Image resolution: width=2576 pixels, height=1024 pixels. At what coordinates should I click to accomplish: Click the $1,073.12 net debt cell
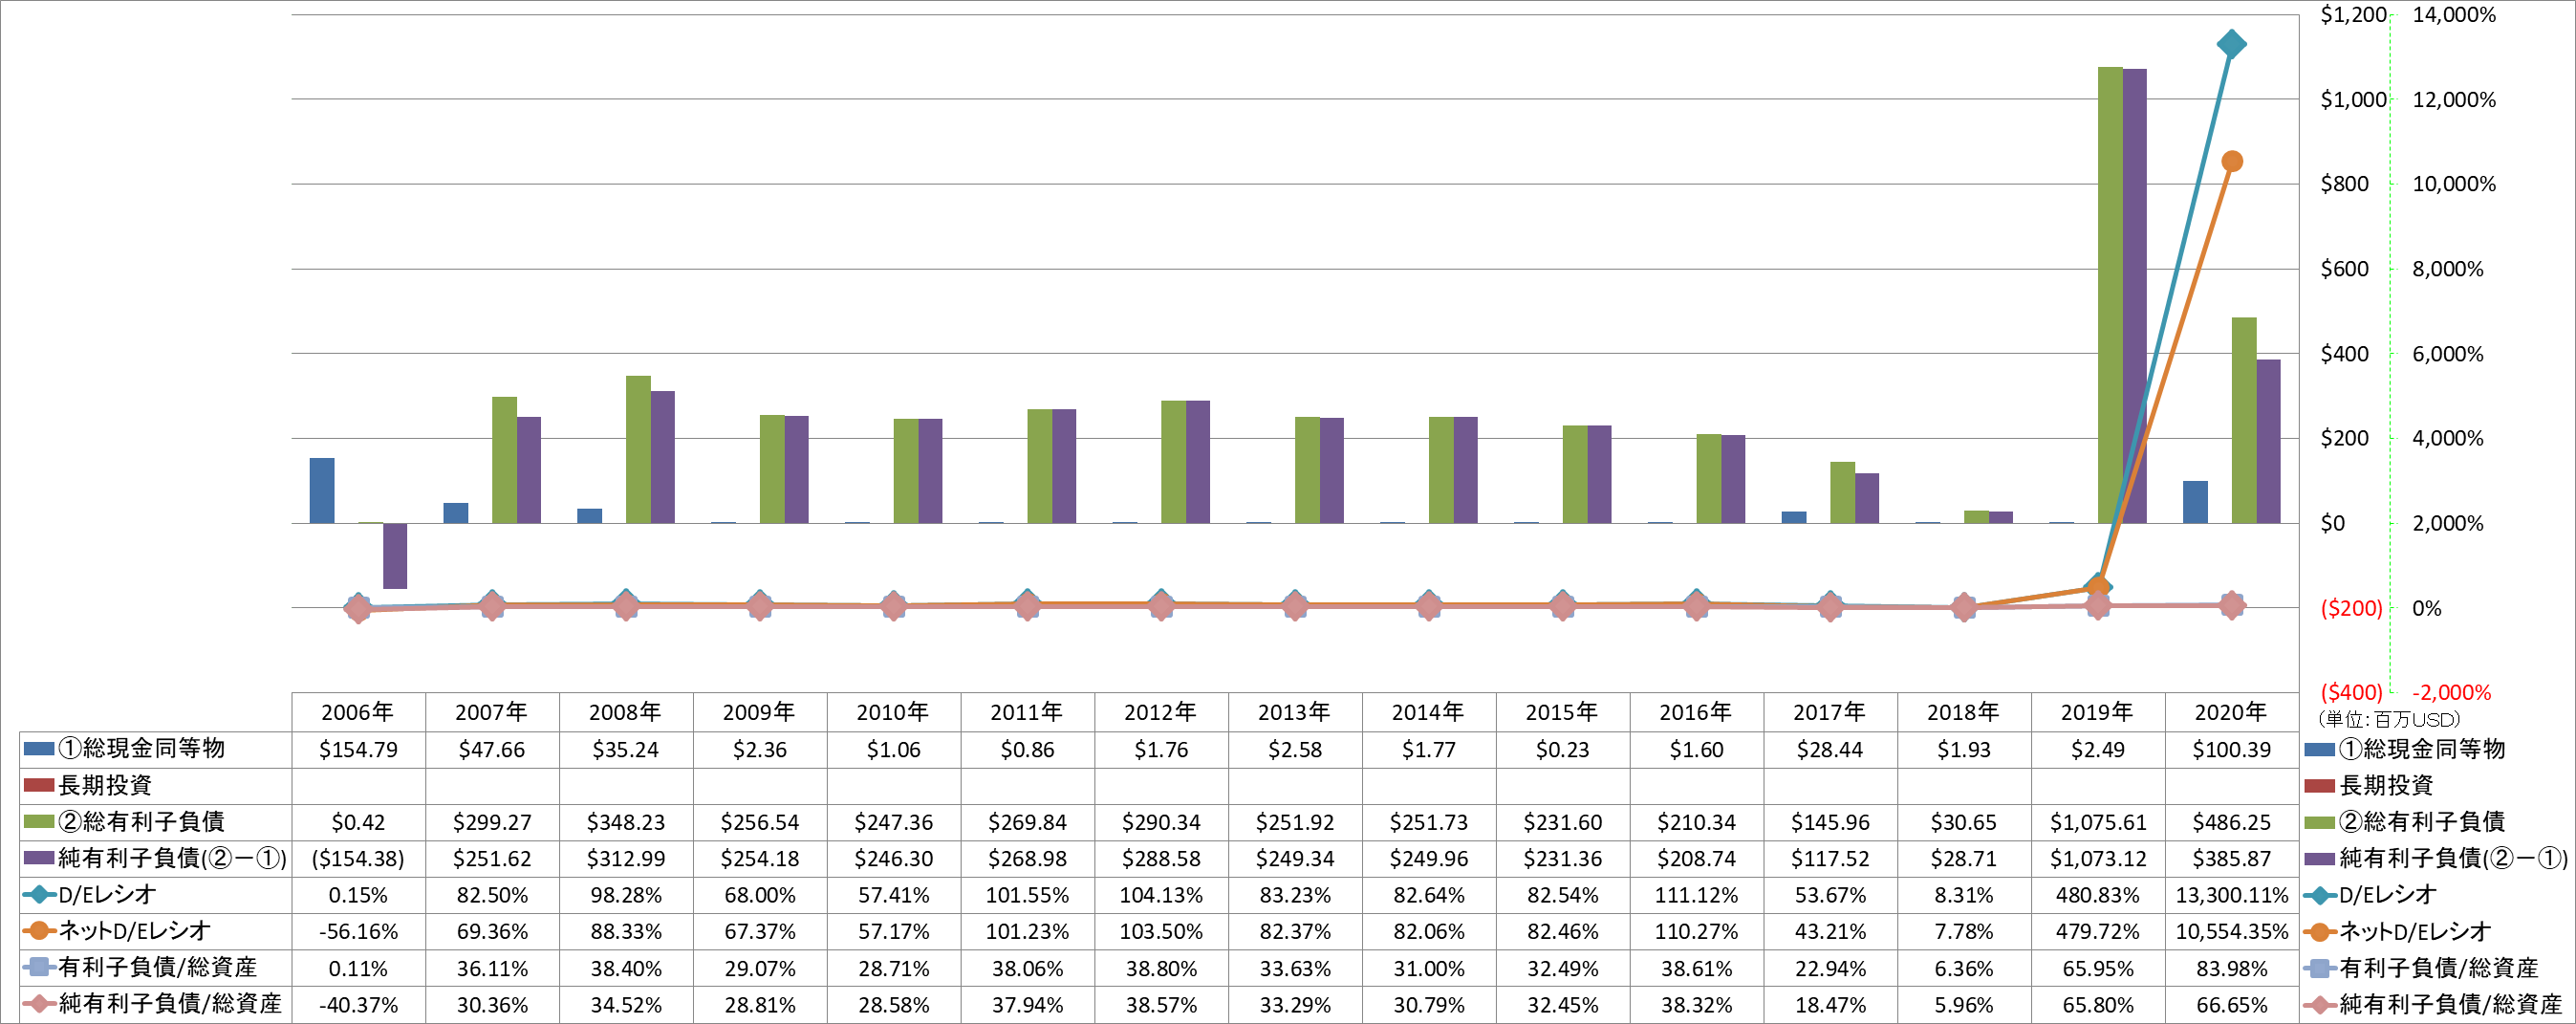(2098, 858)
